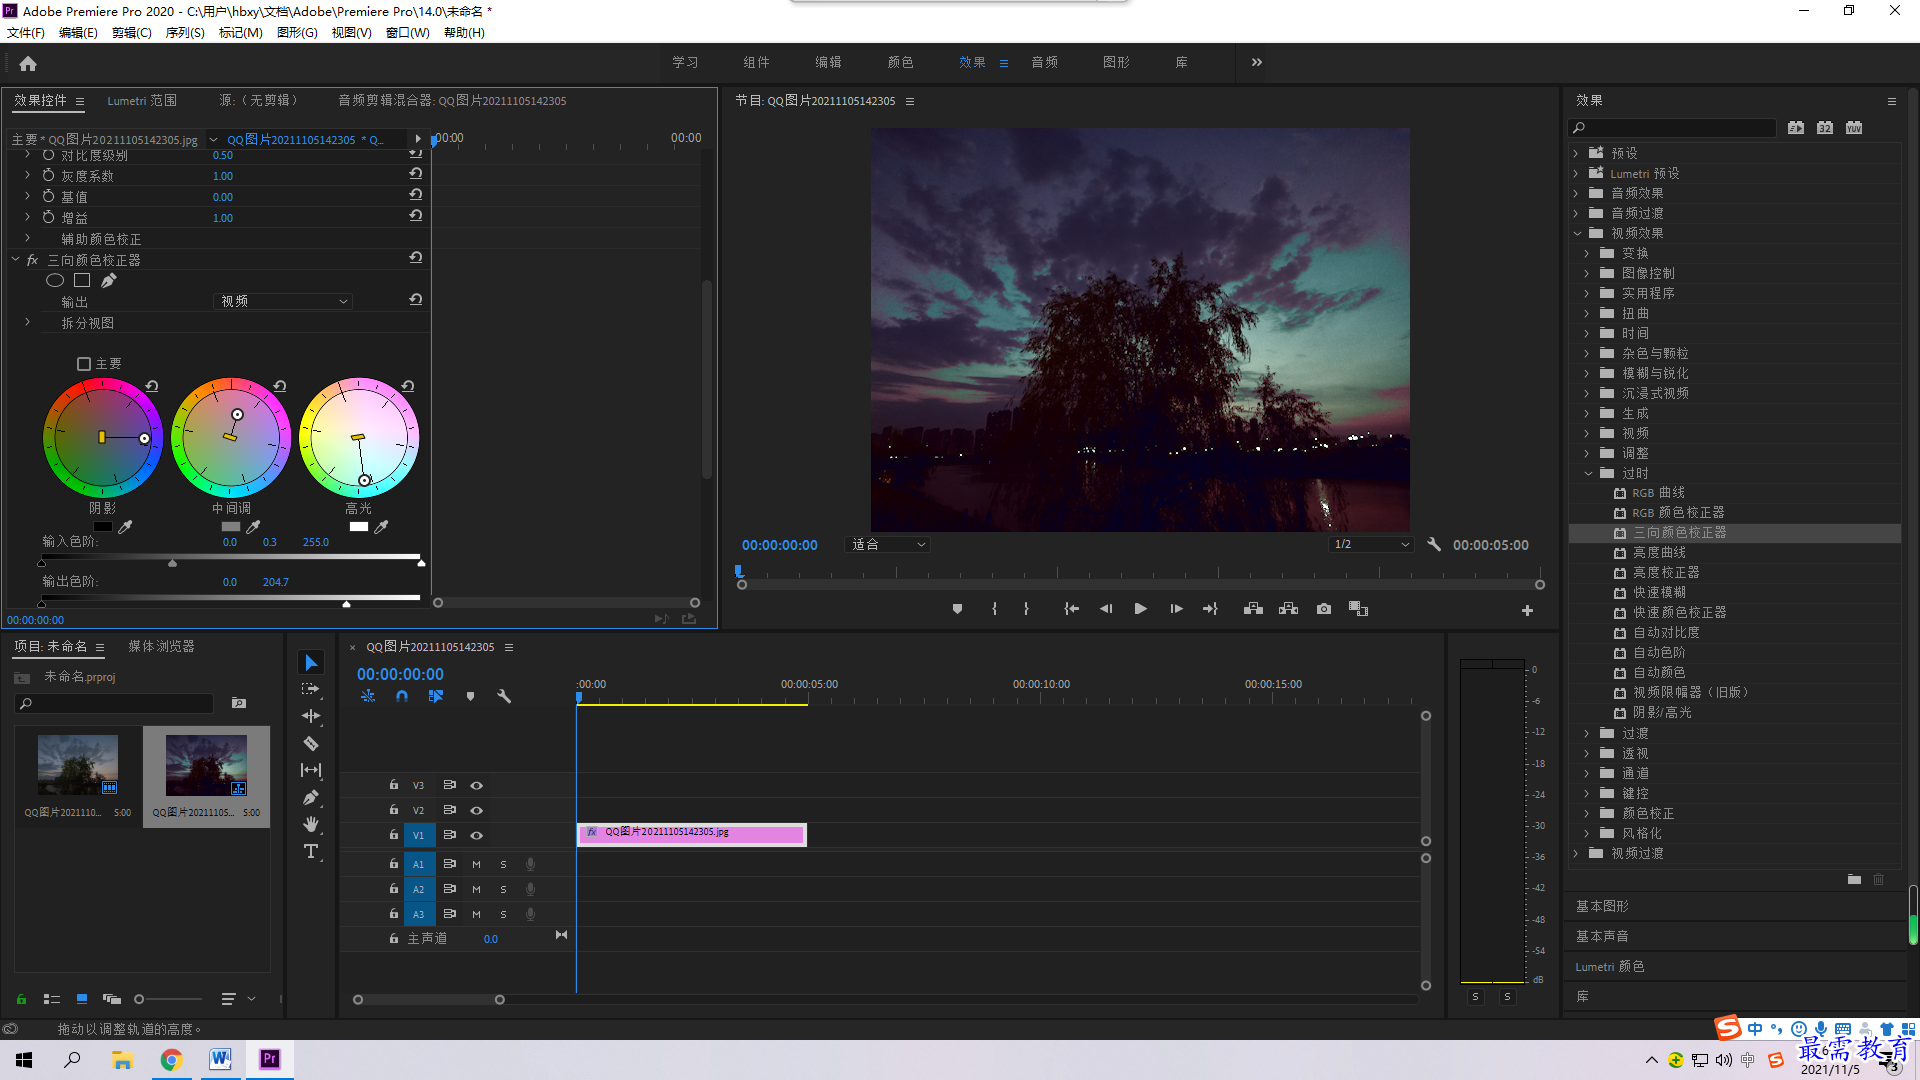Select the Hand tool
Image resolution: width=1920 pixels, height=1080 pixels.
[x=311, y=824]
